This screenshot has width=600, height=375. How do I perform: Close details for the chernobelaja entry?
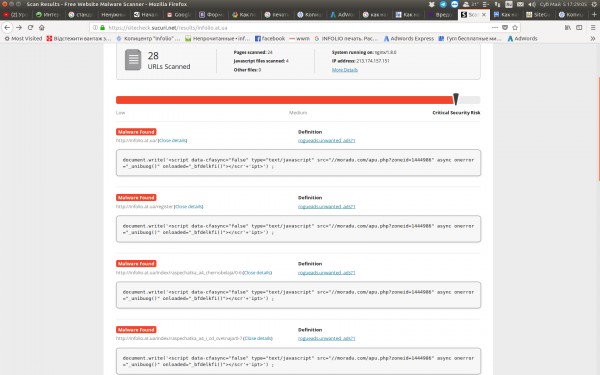point(258,273)
